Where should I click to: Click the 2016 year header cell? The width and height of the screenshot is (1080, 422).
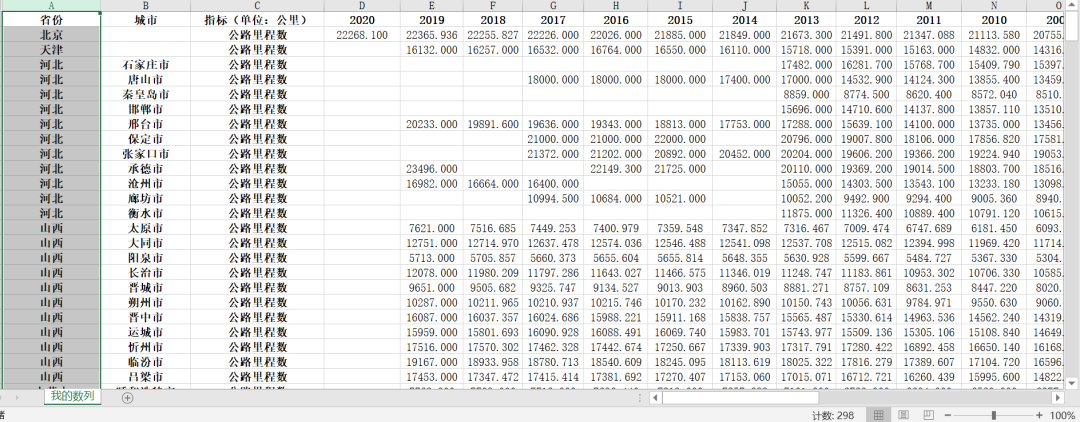tap(616, 20)
